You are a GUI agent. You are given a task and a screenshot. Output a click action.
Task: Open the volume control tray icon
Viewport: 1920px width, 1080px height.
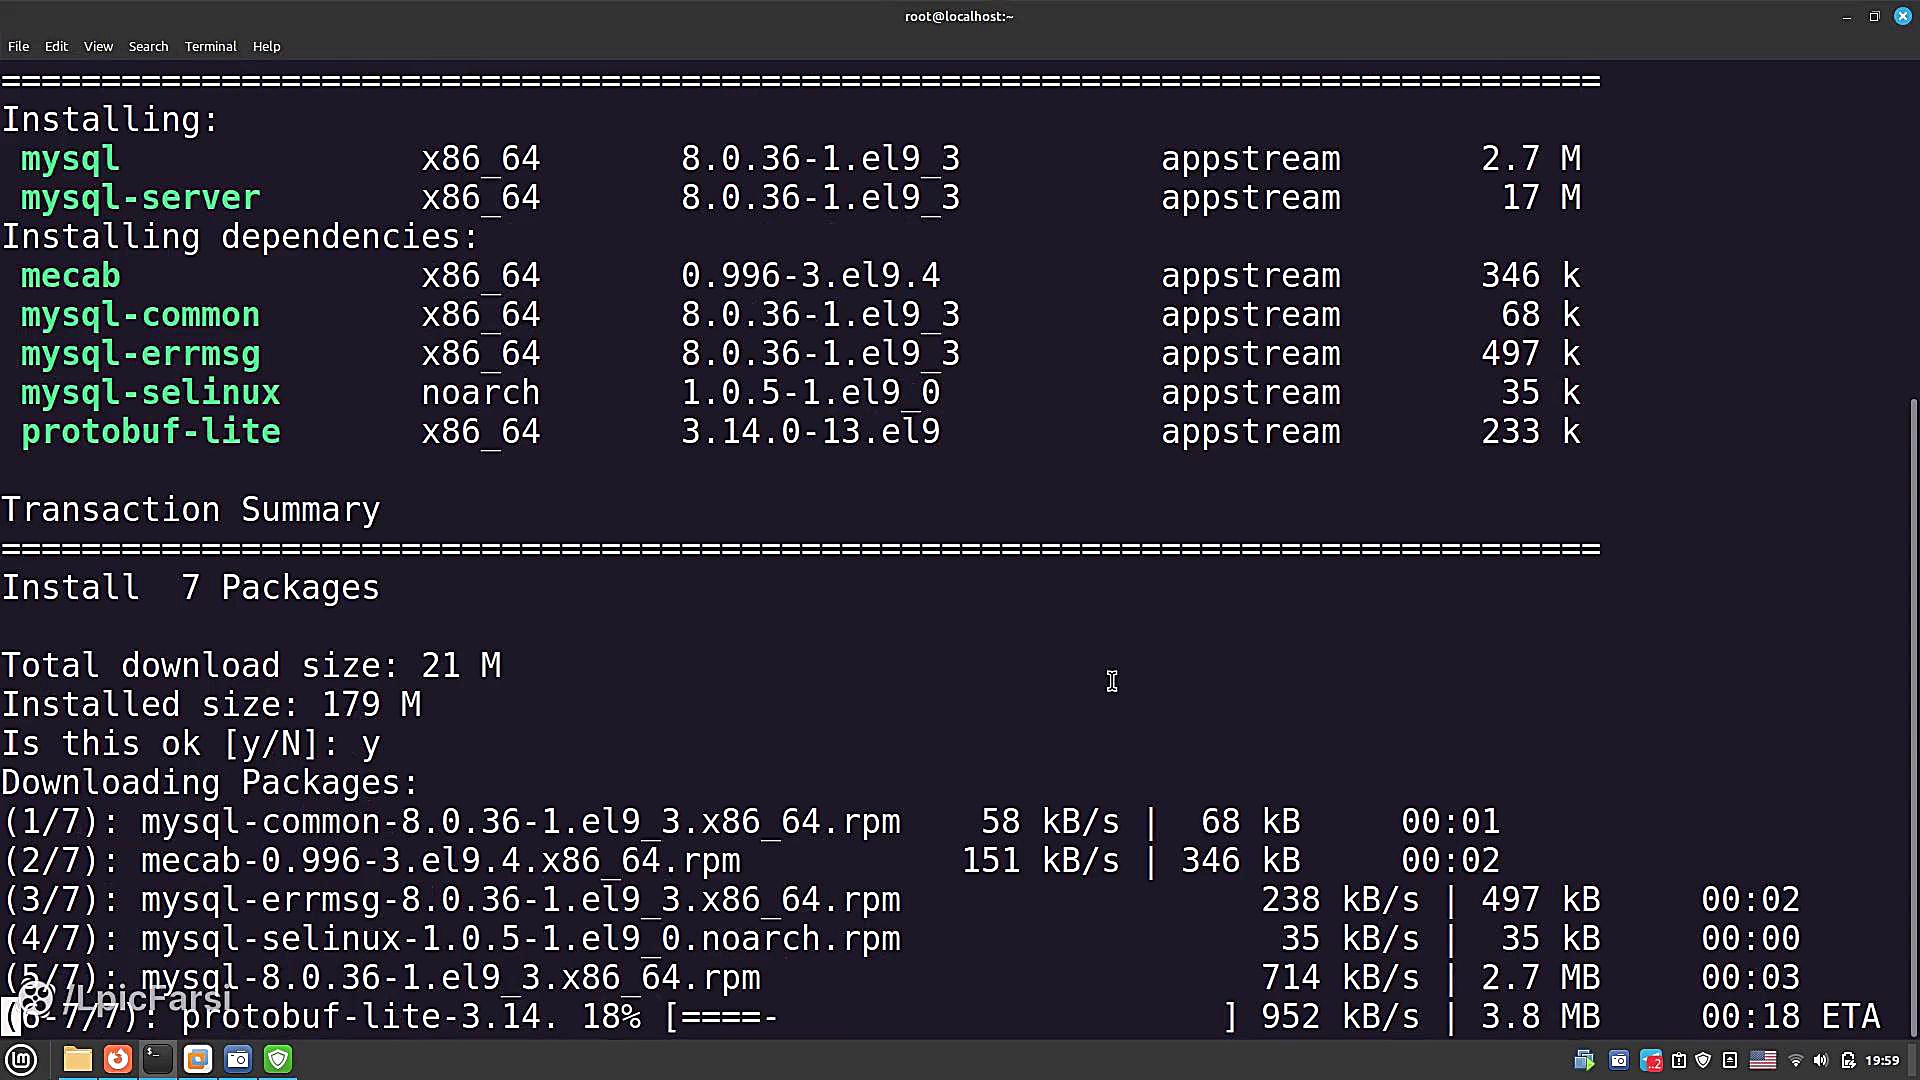[x=1821, y=1060]
